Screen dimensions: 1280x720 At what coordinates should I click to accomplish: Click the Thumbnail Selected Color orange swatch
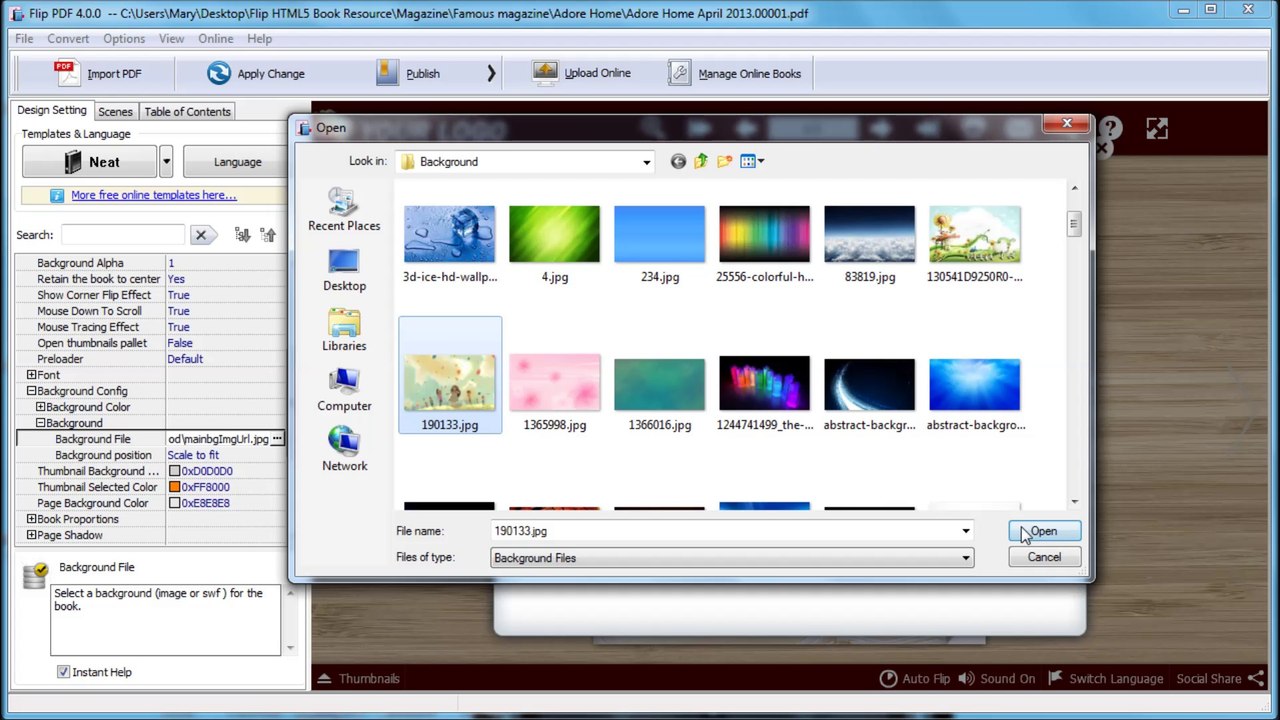174,487
